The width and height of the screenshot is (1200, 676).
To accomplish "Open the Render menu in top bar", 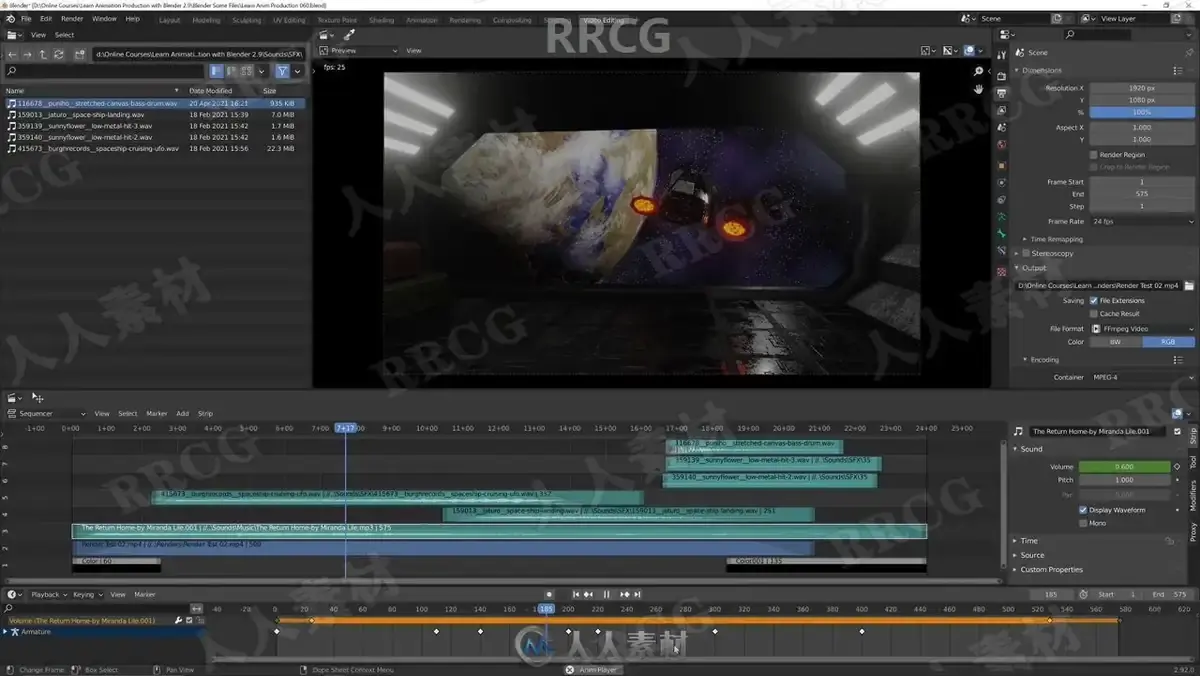I will tap(72, 19).
